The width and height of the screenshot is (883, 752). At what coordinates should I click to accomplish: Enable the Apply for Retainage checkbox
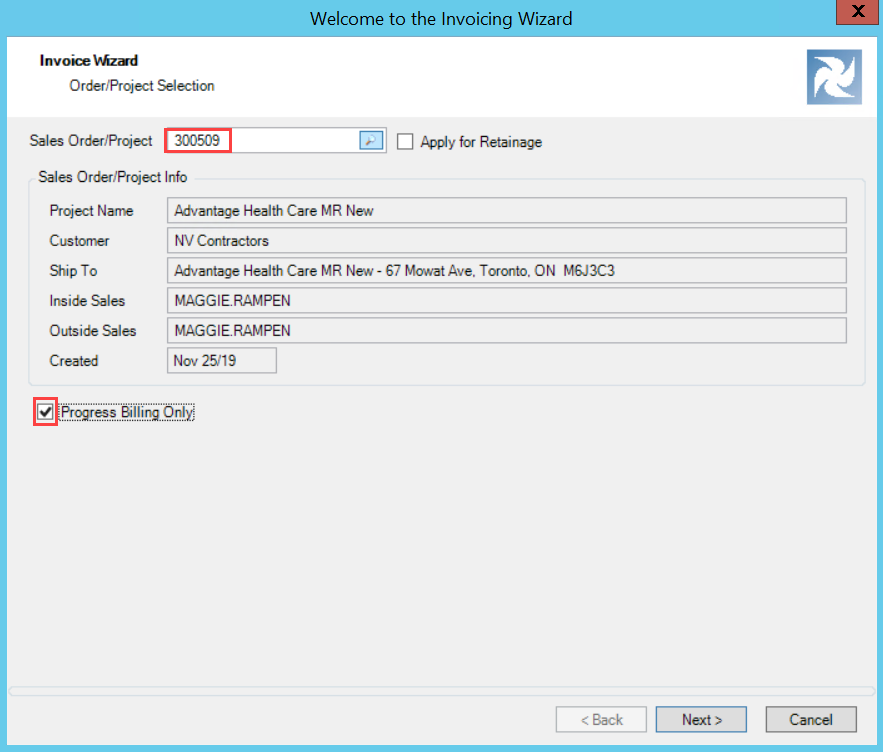[x=405, y=142]
